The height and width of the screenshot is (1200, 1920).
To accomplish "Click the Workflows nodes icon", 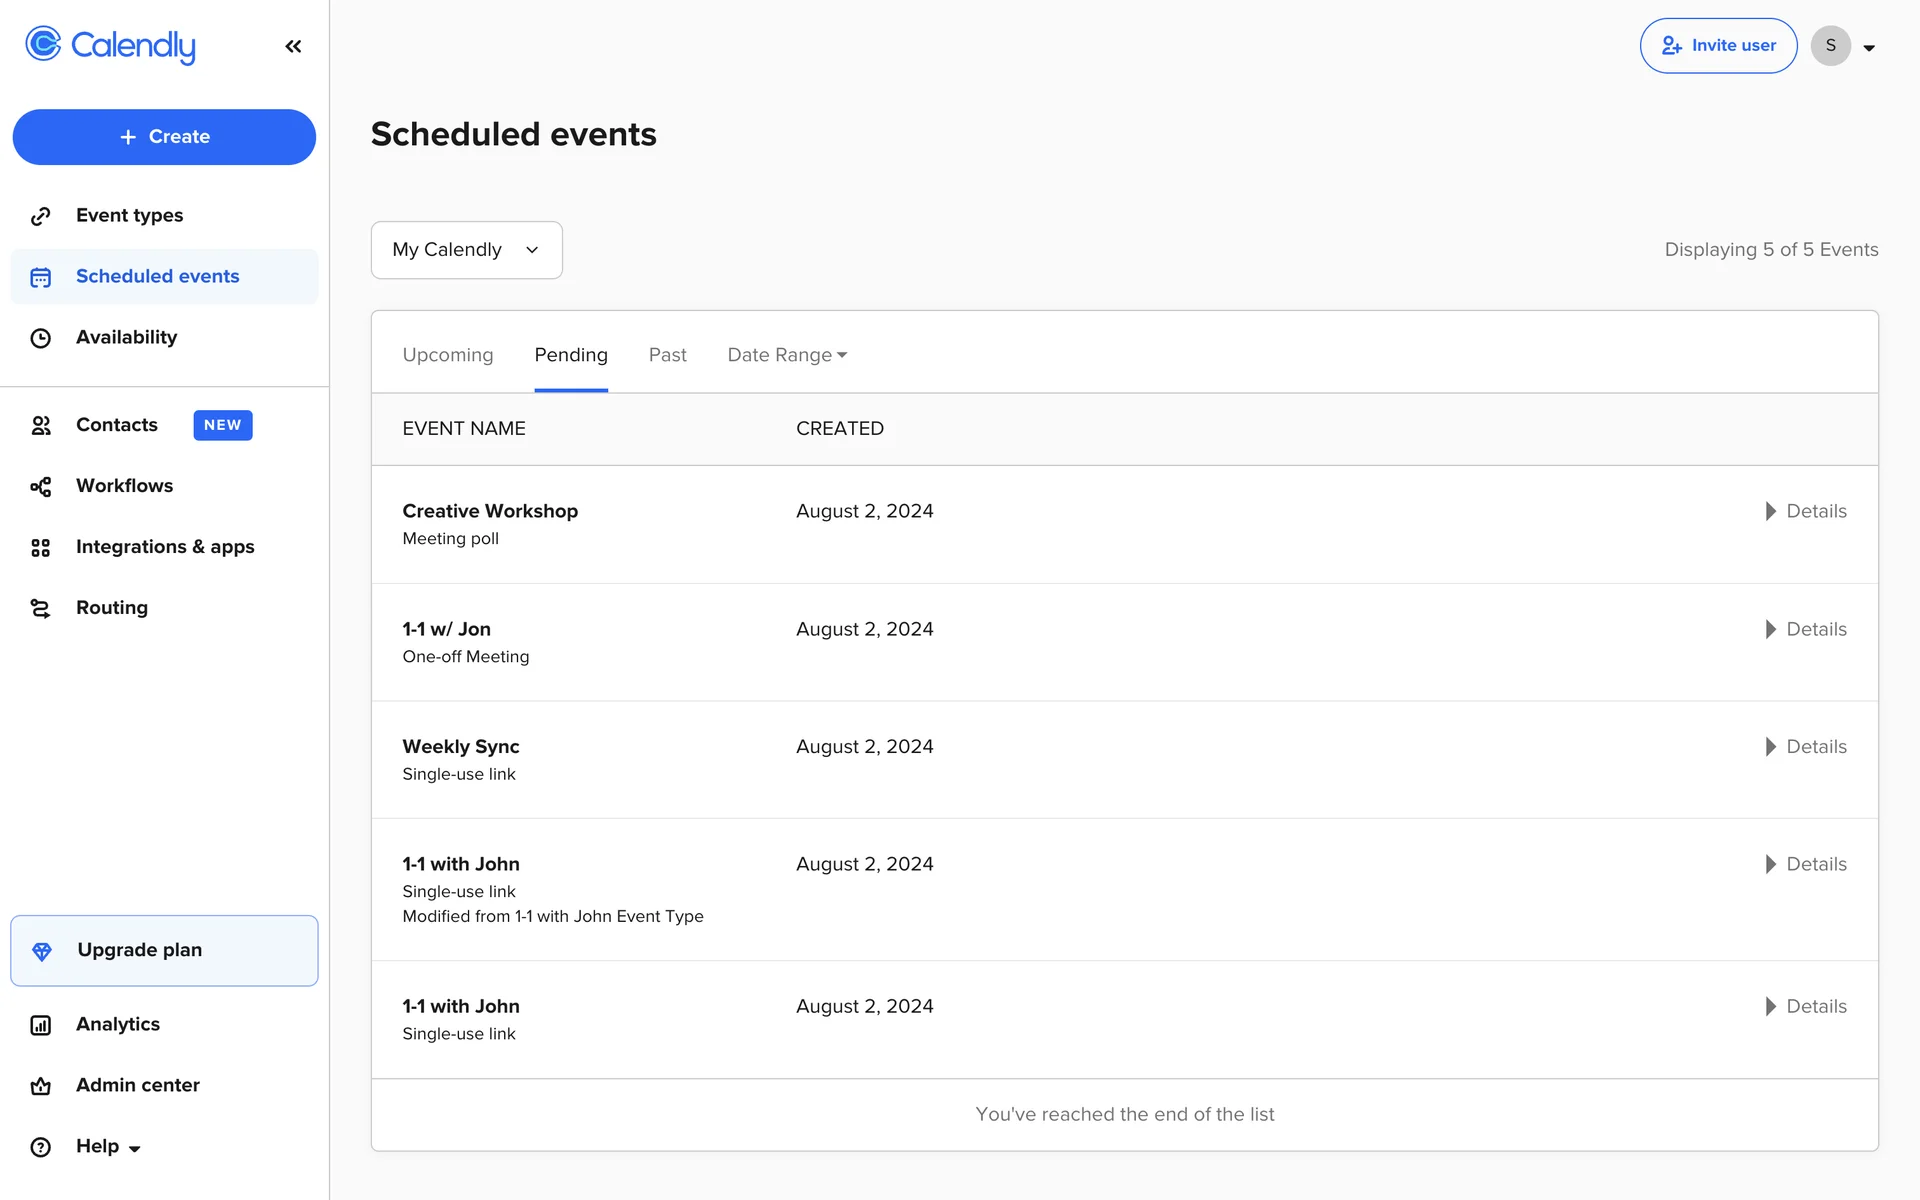I will pyautogui.click(x=41, y=487).
